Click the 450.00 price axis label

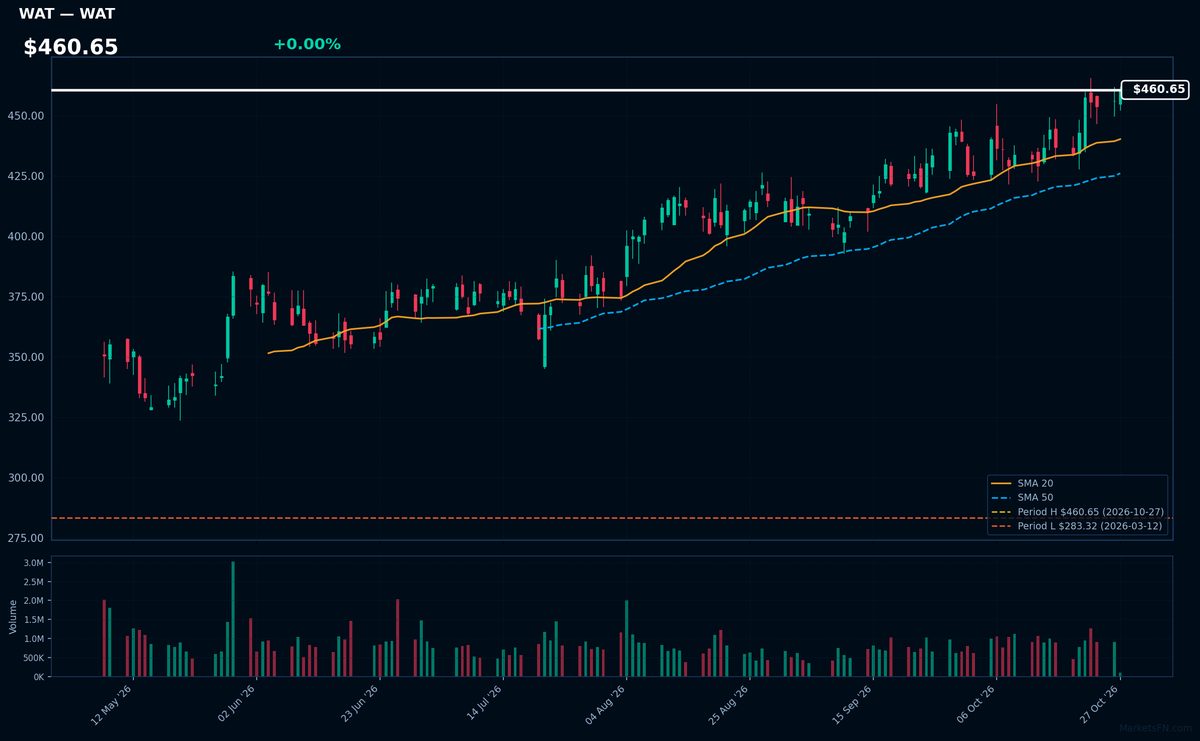pos(26,116)
